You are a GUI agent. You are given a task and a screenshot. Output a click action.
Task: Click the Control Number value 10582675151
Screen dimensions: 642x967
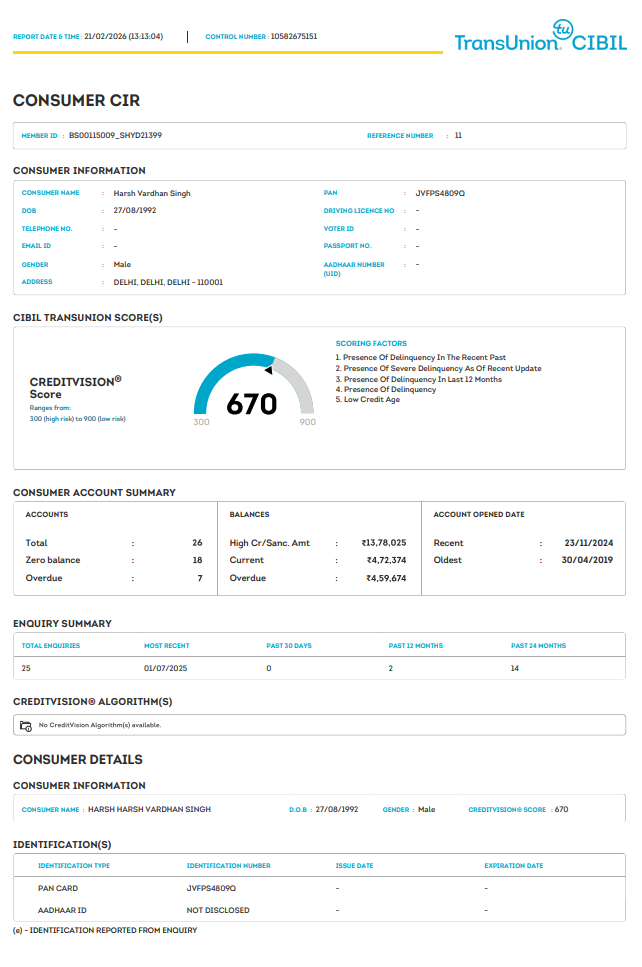[x=294, y=37]
